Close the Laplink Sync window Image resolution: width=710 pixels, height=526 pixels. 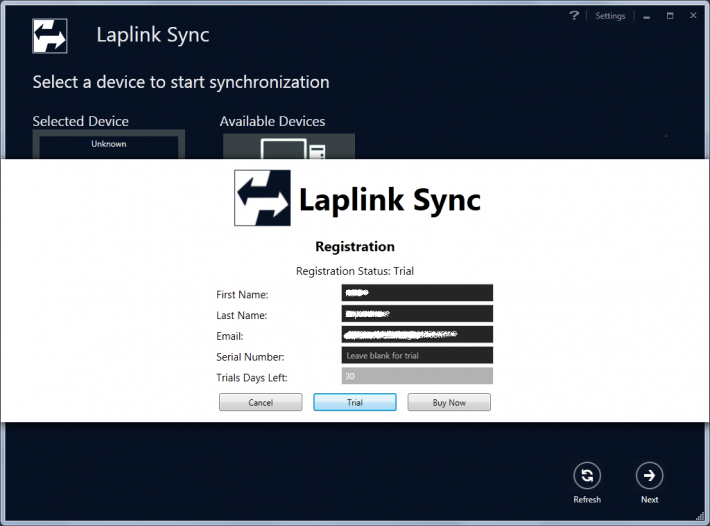[x=693, y=15]
